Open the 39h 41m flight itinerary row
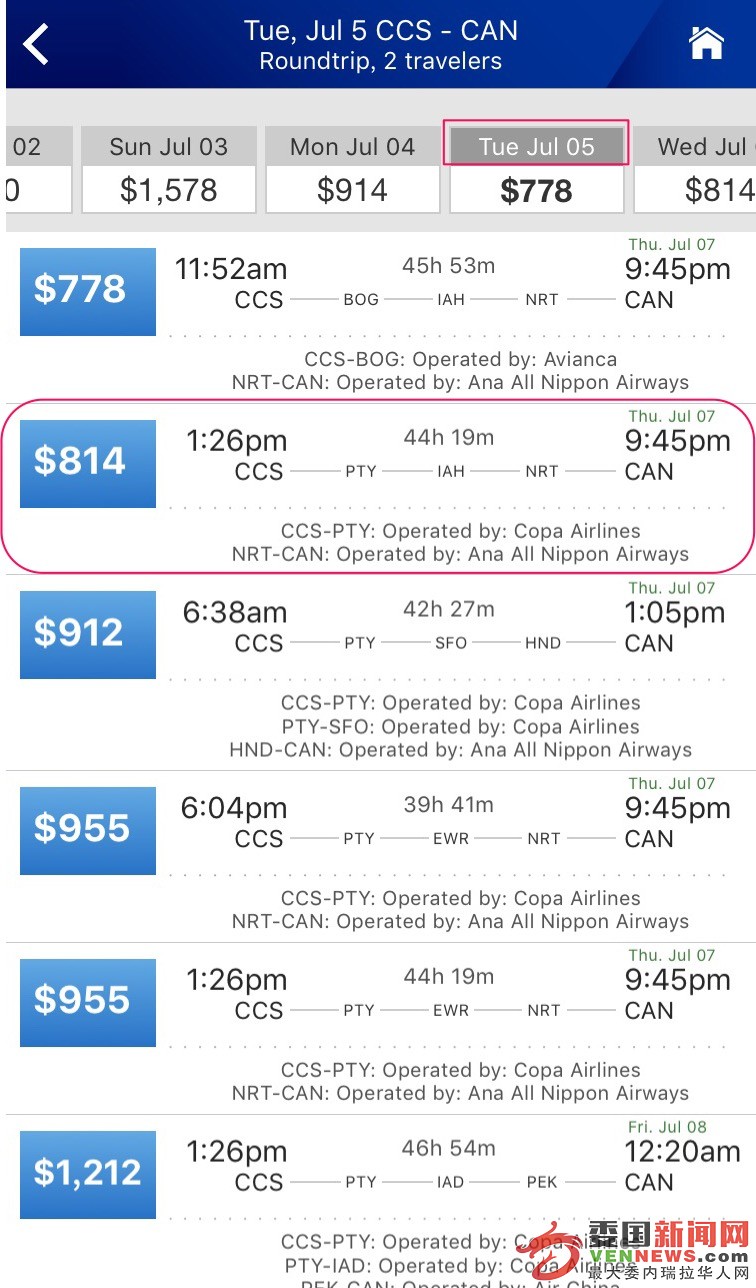 tap(378, 856)
